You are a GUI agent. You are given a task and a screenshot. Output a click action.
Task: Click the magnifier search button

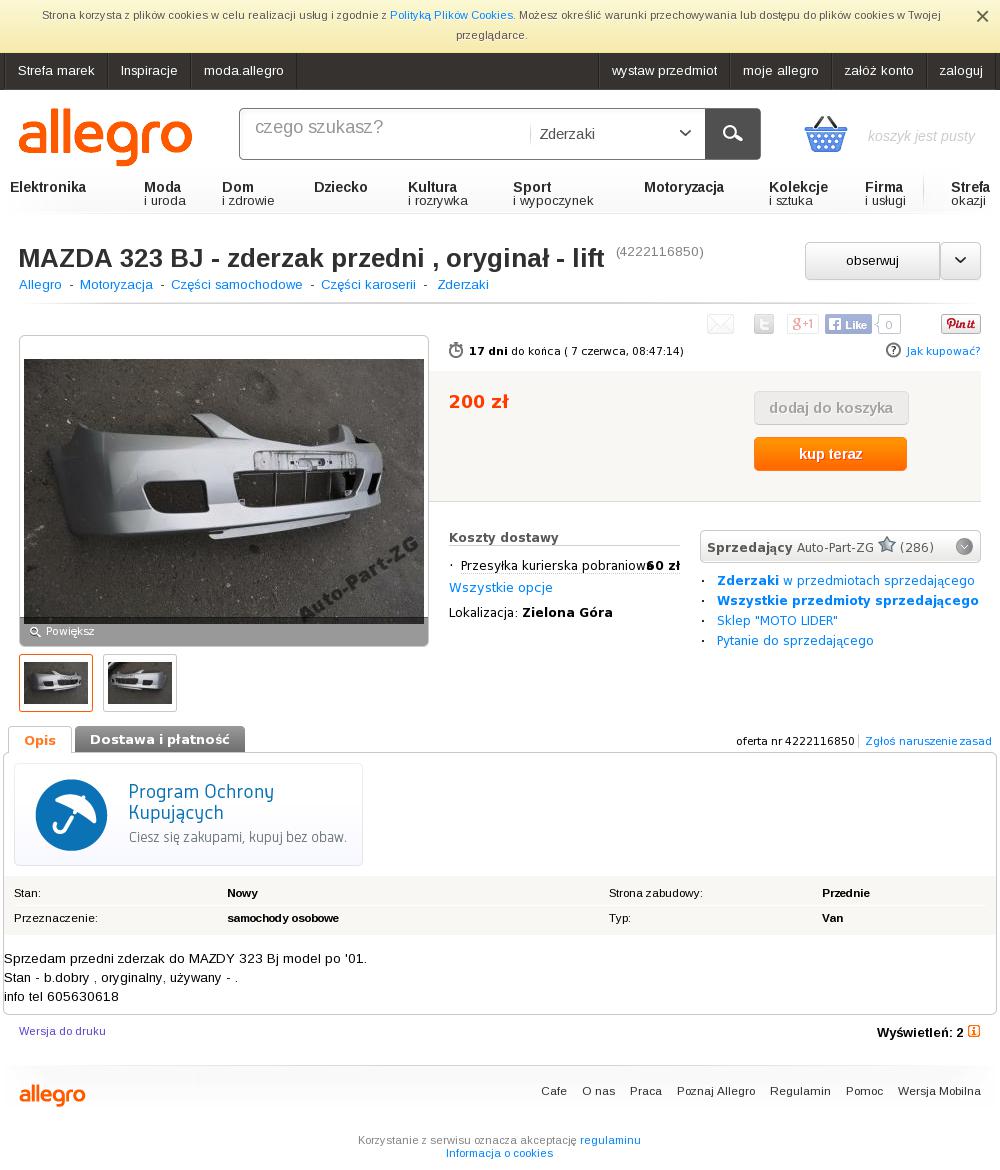click(x=732, y=134)
